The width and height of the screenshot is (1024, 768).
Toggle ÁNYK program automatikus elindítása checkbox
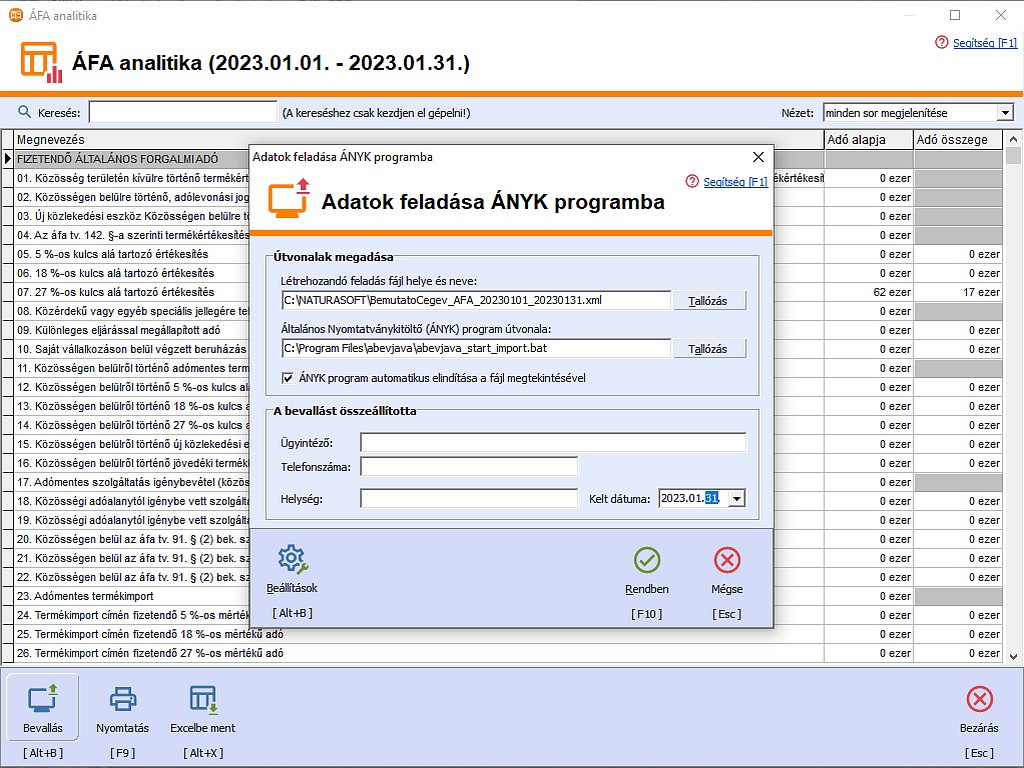click(288, 378)
